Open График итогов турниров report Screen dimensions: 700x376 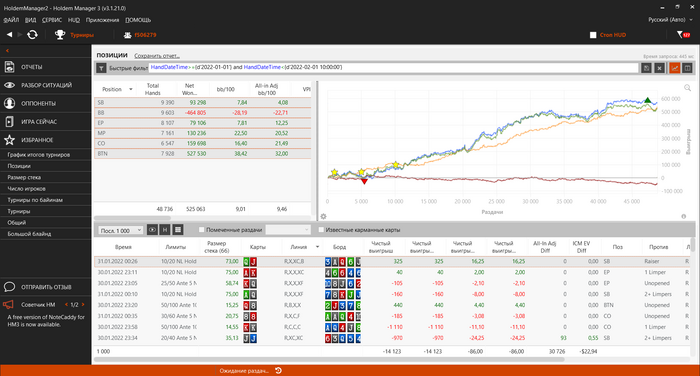pyautogui.click(x=38, y=155)
